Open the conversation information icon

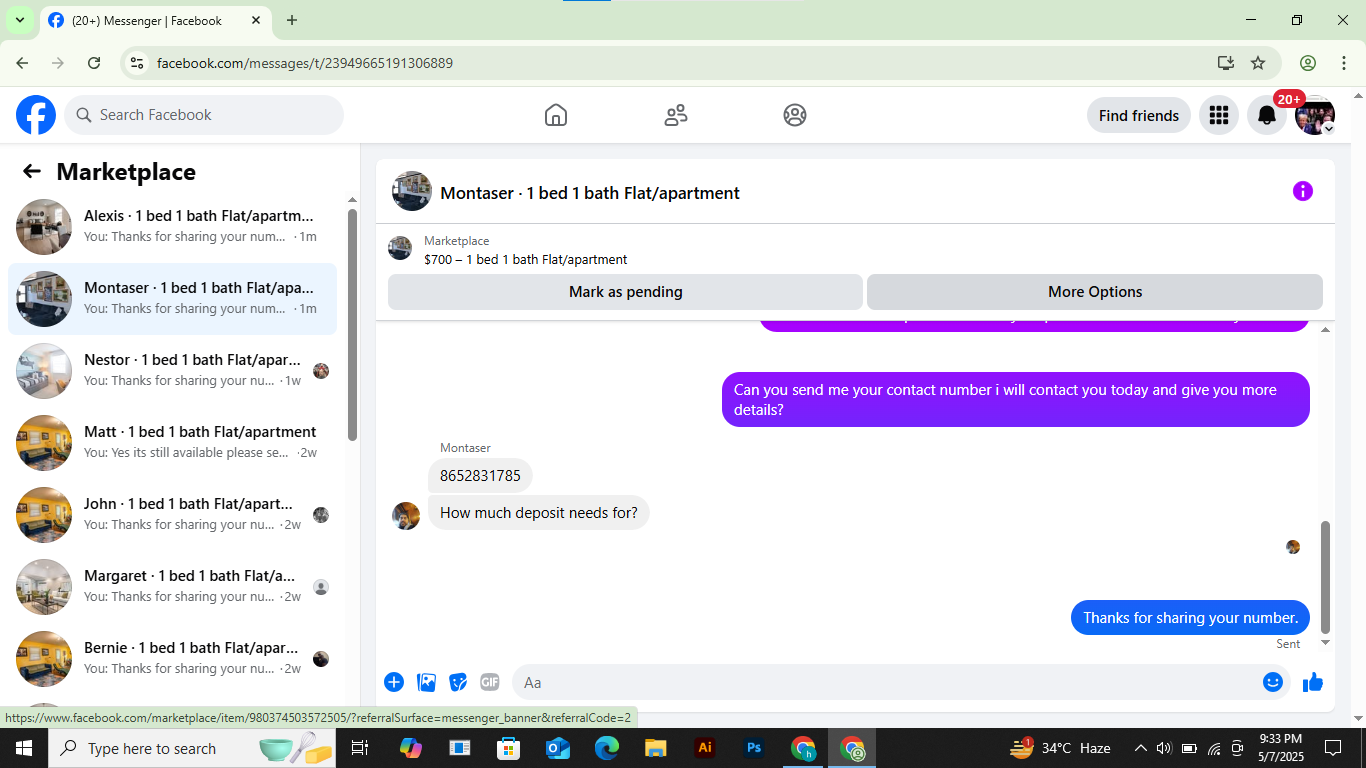(x=1302, y=191)
